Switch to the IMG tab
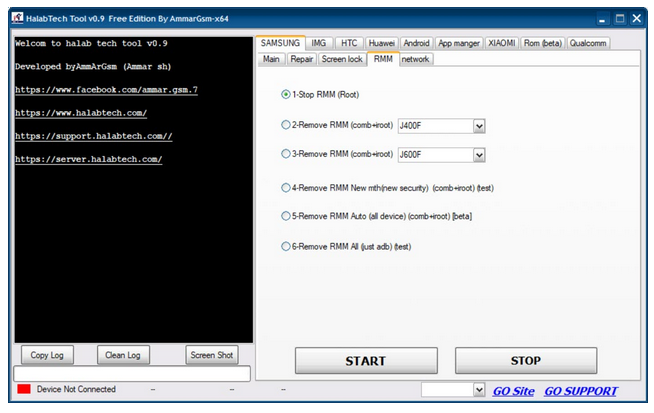Image resolution: width=654 pixels, height=413 pixels. pyautogui.click(x=319, y=43)
